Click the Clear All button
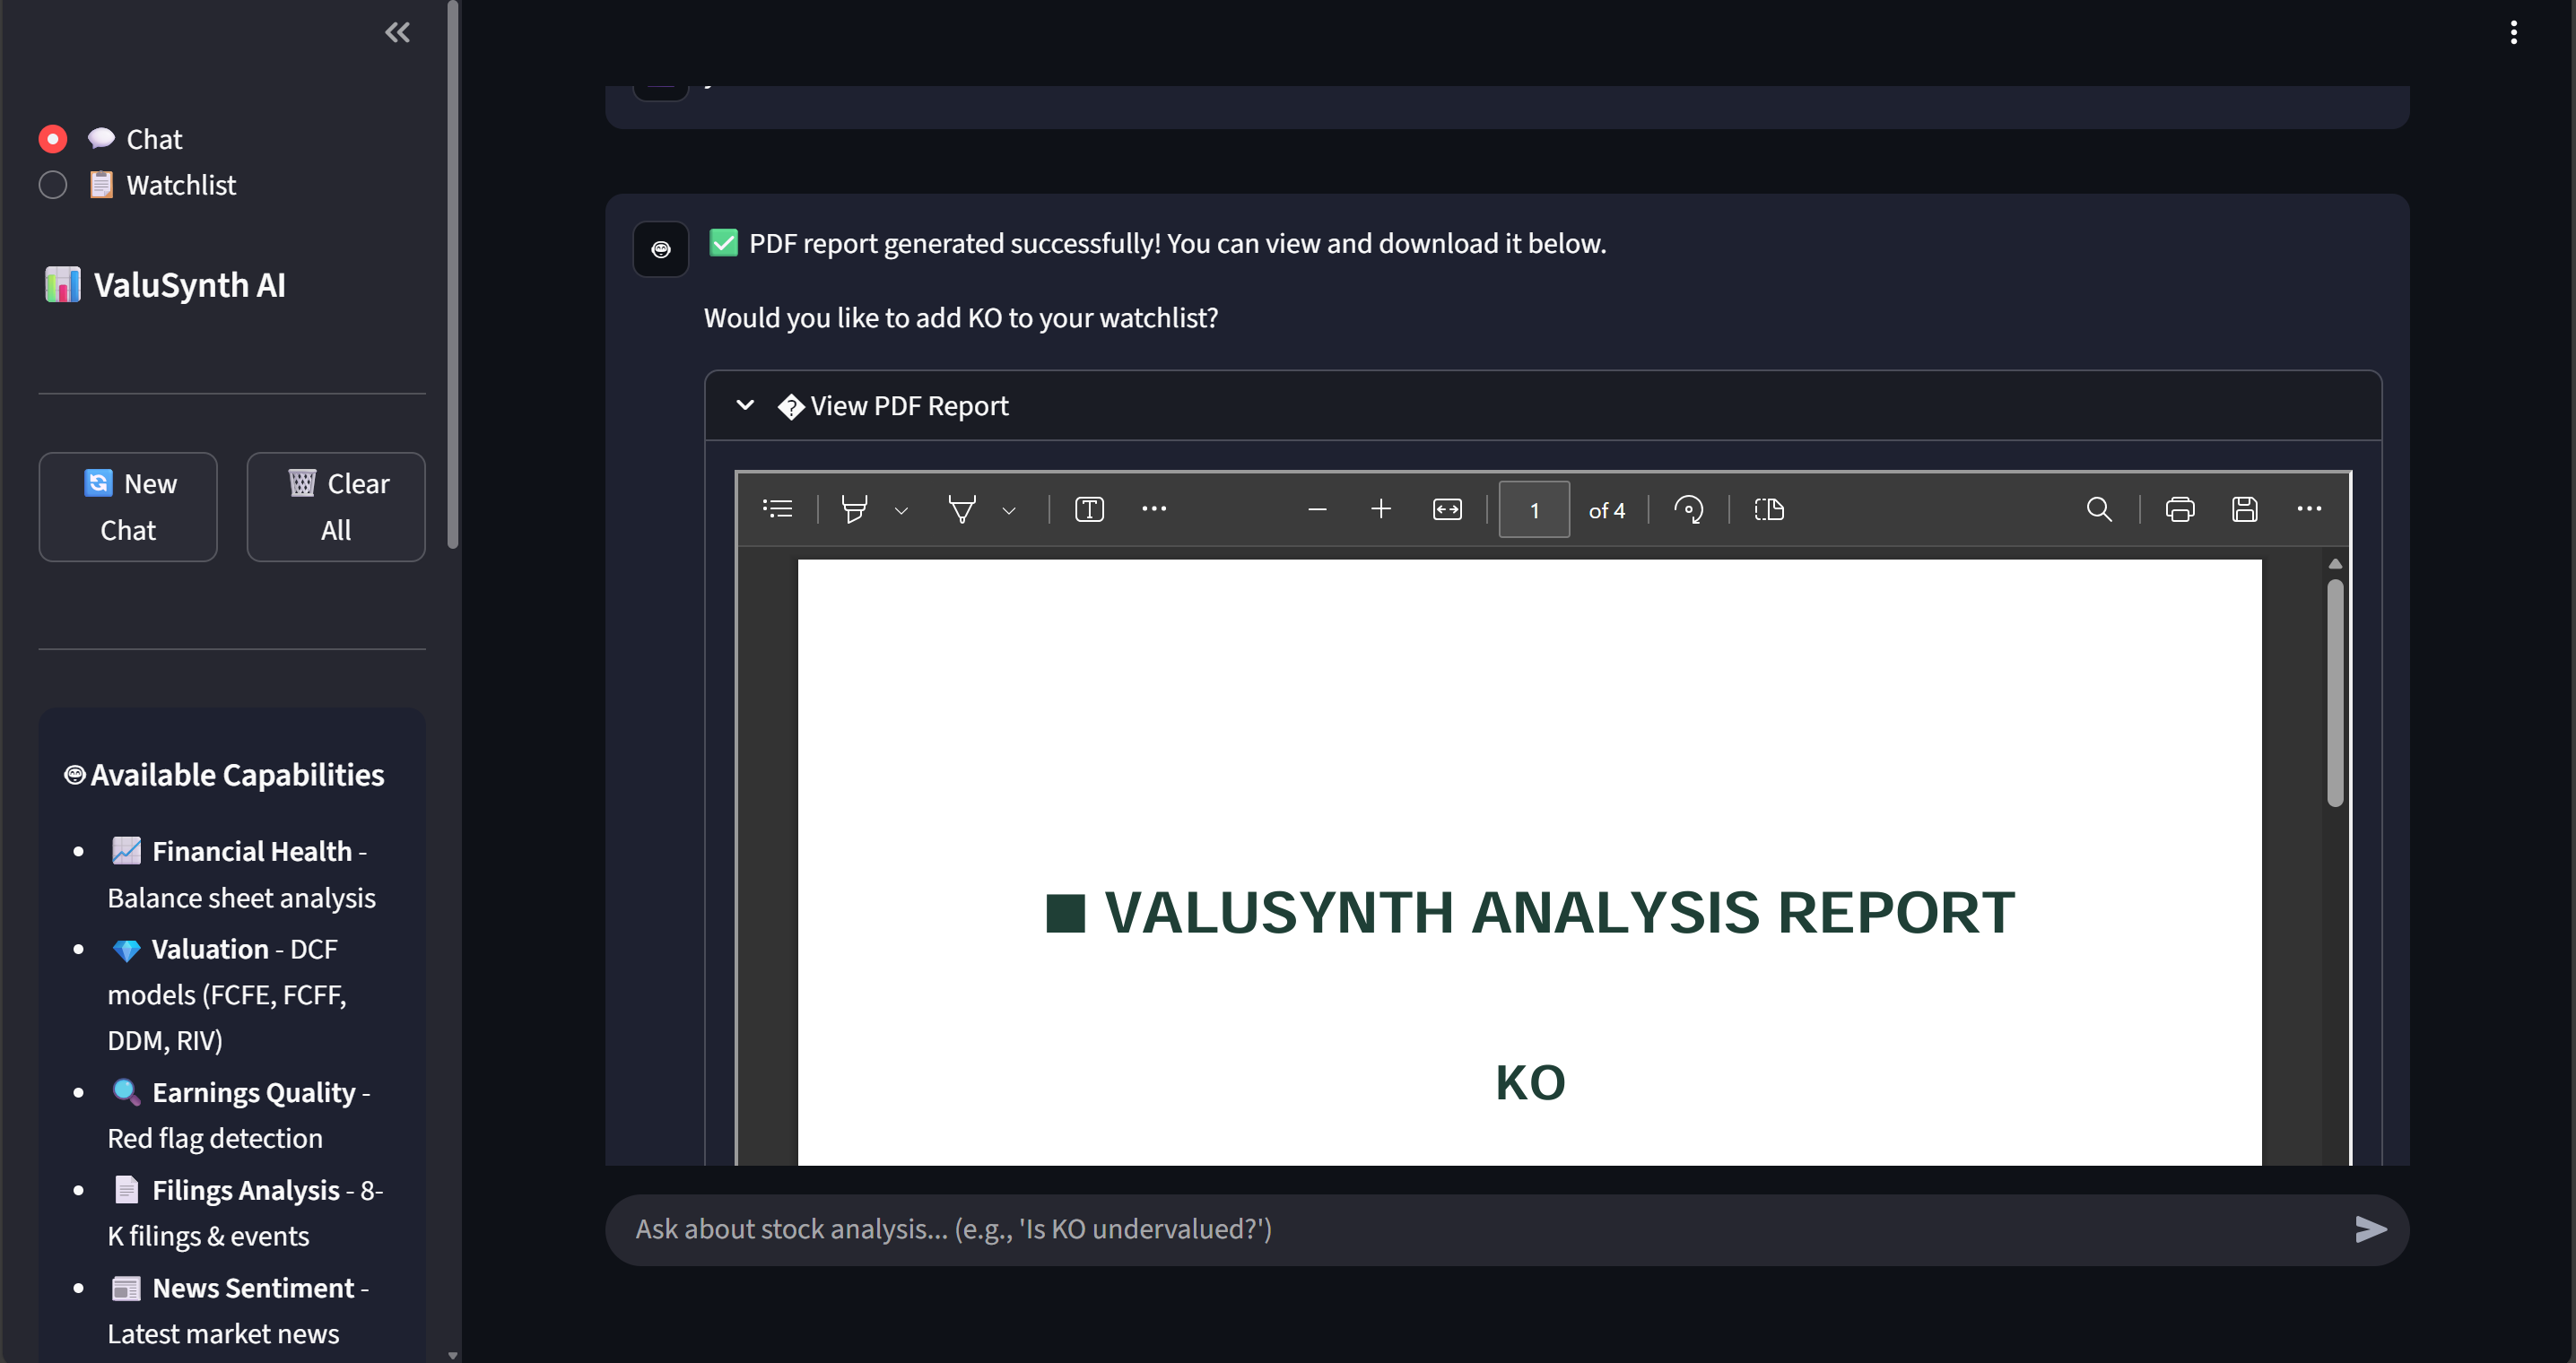The width and height of the screenshot is (2576, 1363). (x=336, y=506)
